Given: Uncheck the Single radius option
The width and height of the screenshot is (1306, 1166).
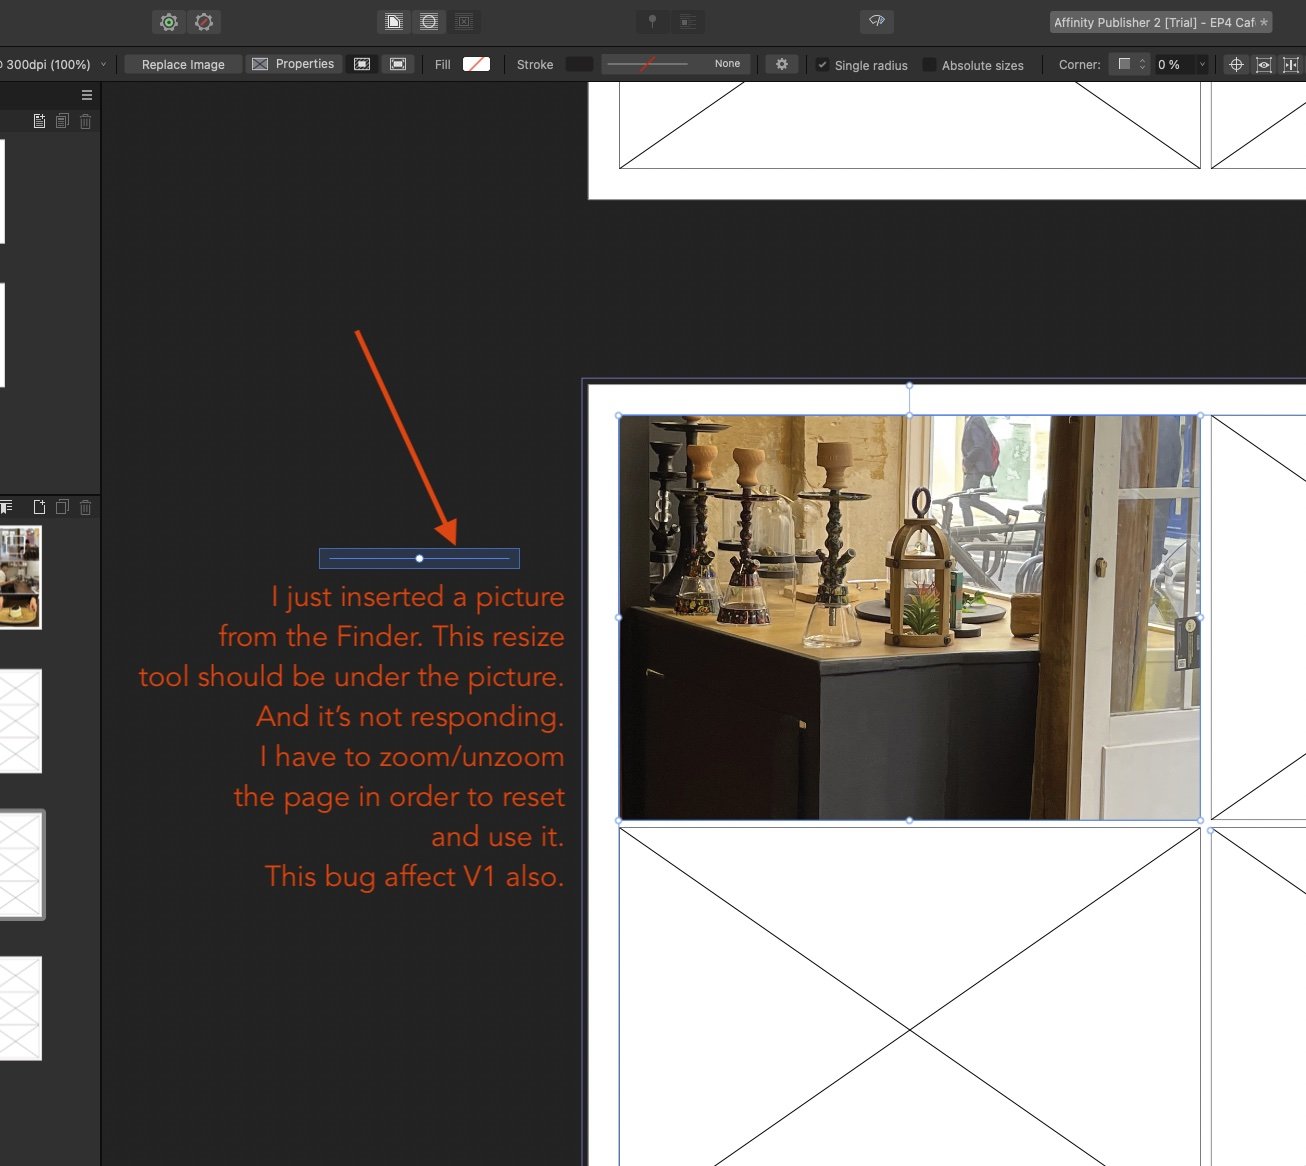Looking at the screenshot, I should pos(822,65).
